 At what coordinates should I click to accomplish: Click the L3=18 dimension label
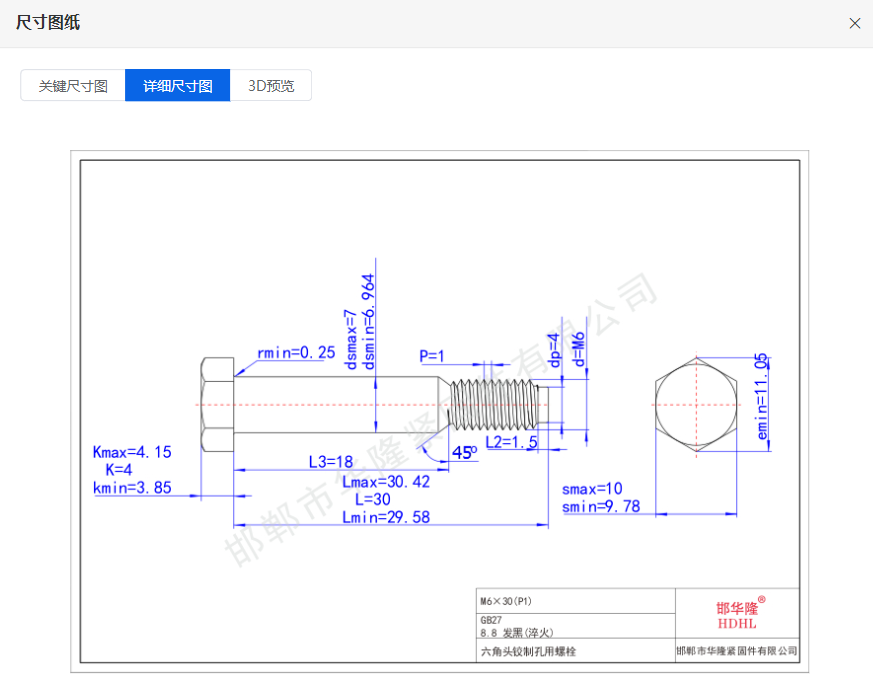[330, 462]
